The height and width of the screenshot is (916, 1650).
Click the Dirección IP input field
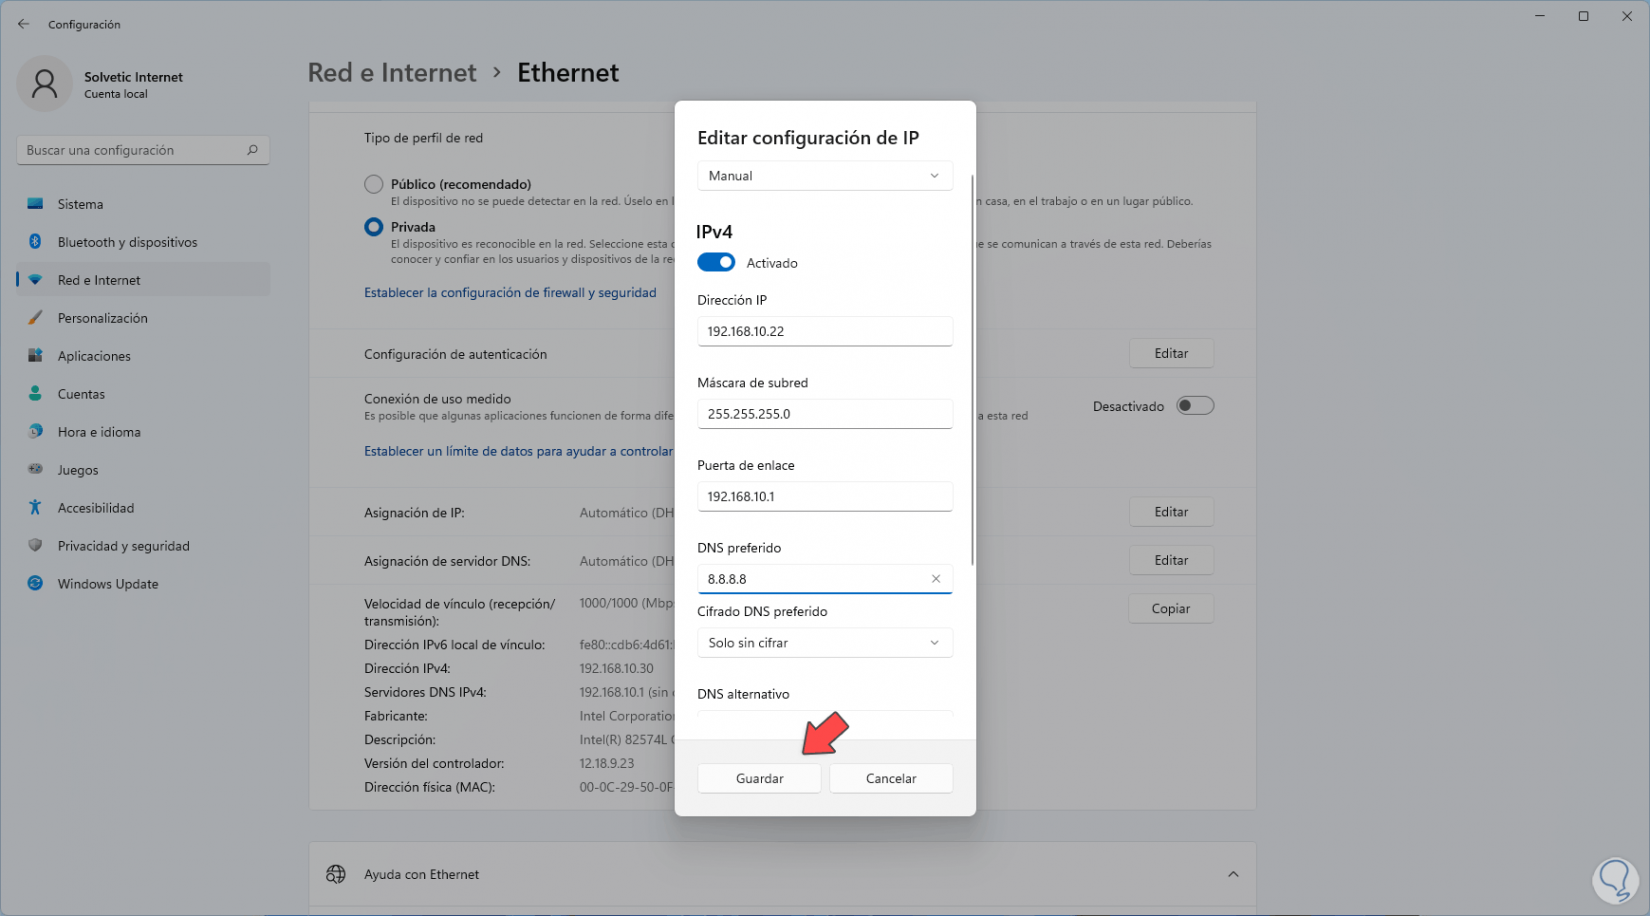pos(824,332)
